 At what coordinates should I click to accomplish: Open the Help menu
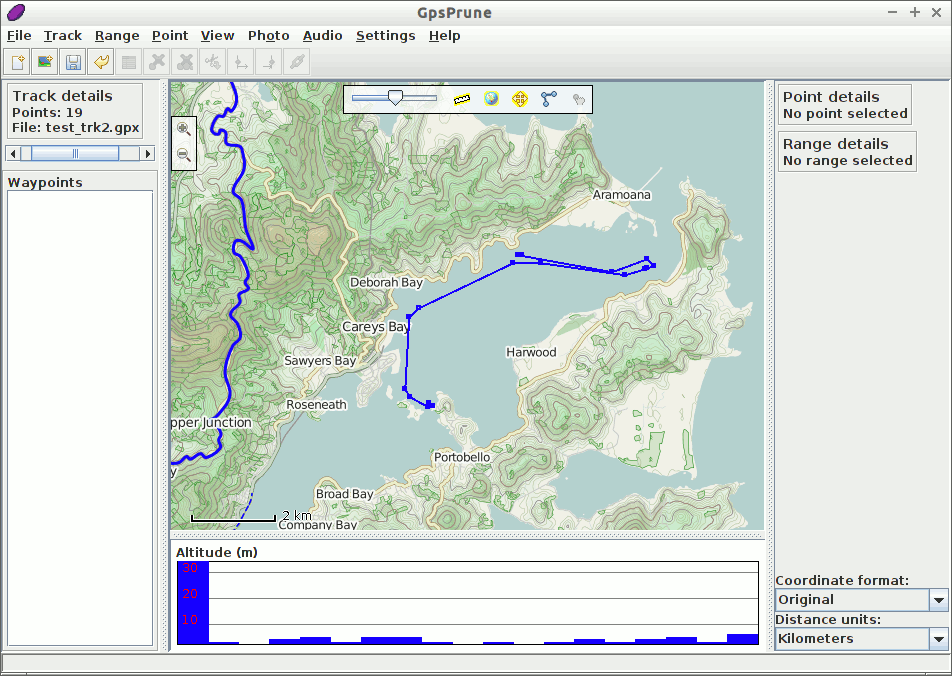pos(444,36)
